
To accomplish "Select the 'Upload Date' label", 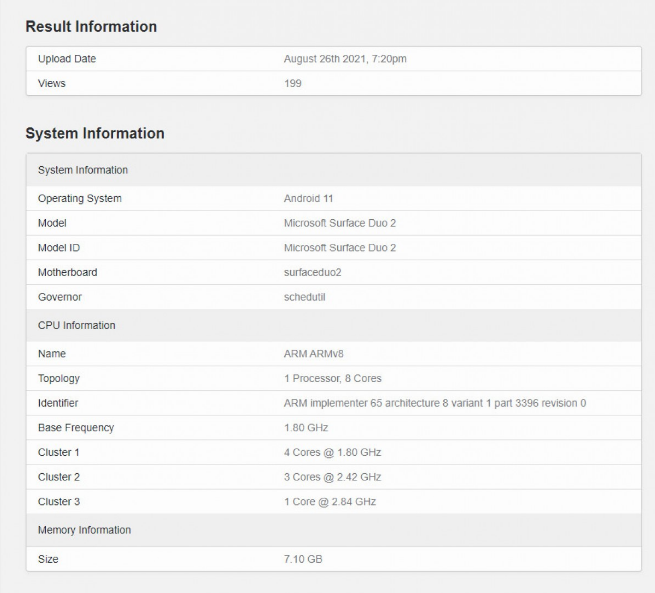I will click(67, 59).
